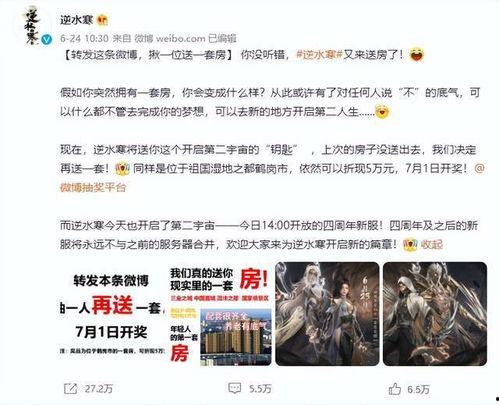Viewport: 499px width, 405px height.
Task: Click the 逆水寒 account name
Action: point(76,20)
